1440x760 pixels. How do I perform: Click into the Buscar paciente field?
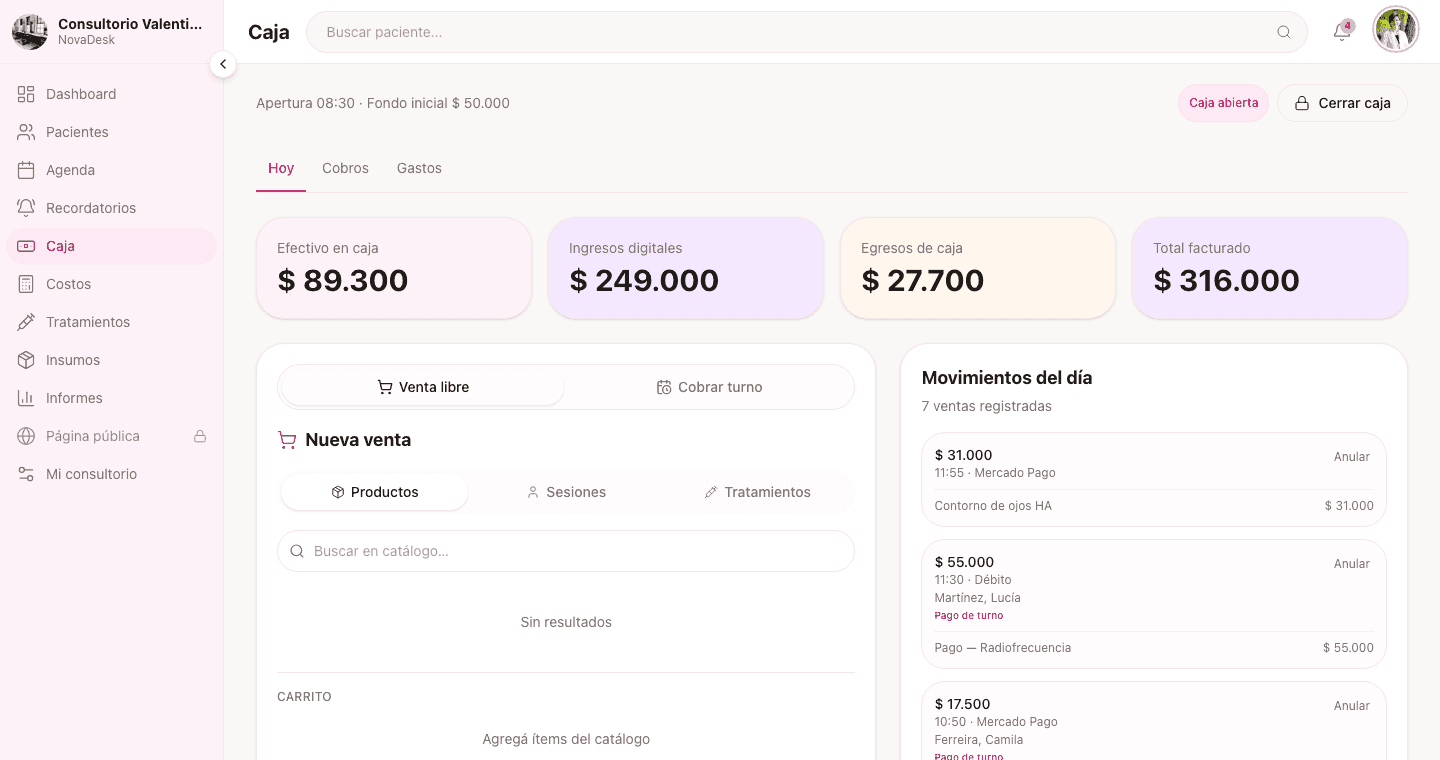(x=806, y=32)
